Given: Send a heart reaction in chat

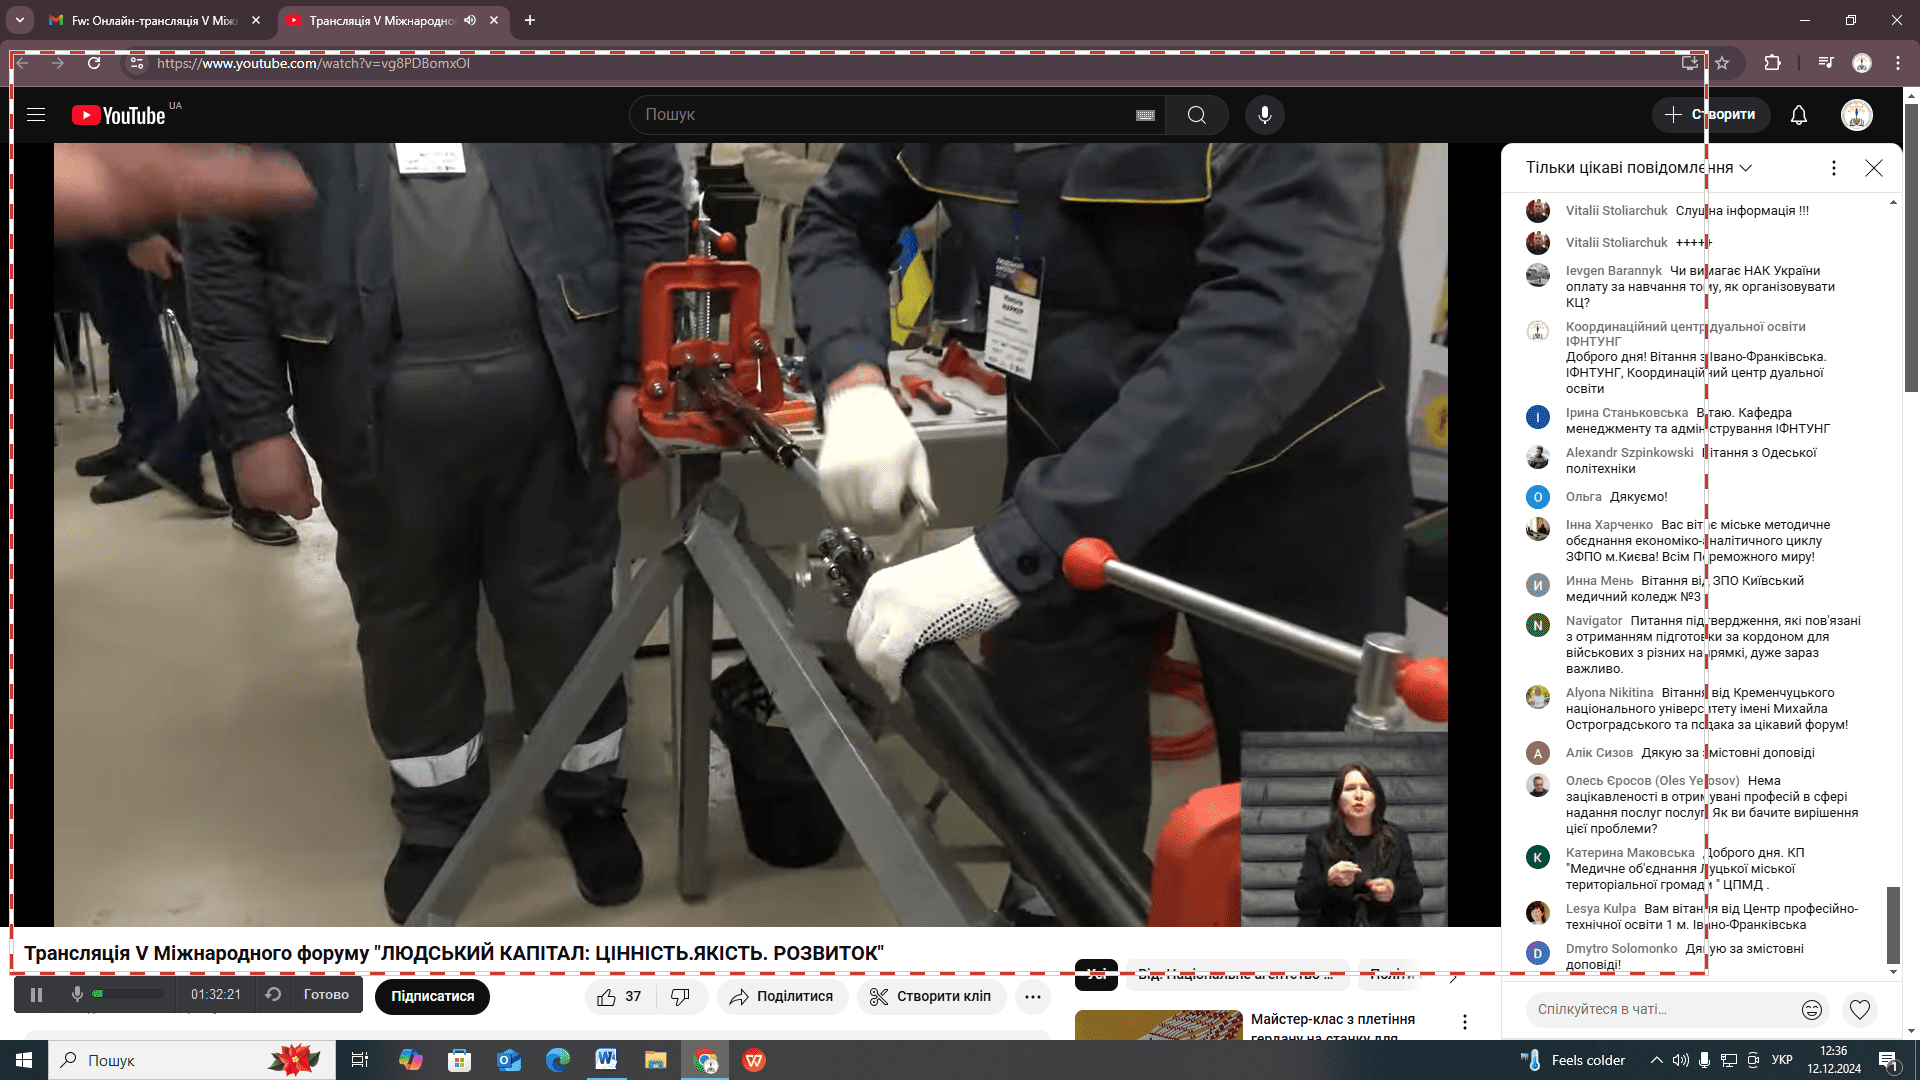Looking at the screenshot, I should coord(1859,1010).
